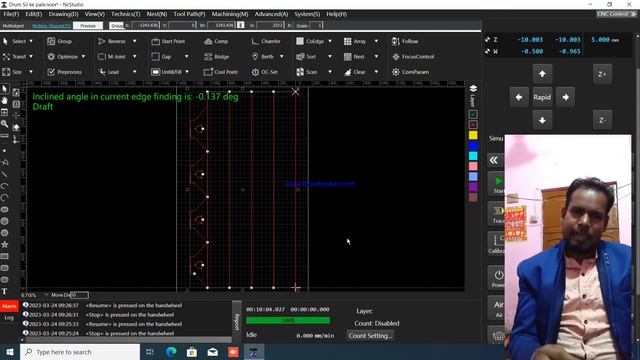Image resolution: width=640 pixels, height=360 pixels.
Task: Click the Start Point tool
Action: point(168,41)
